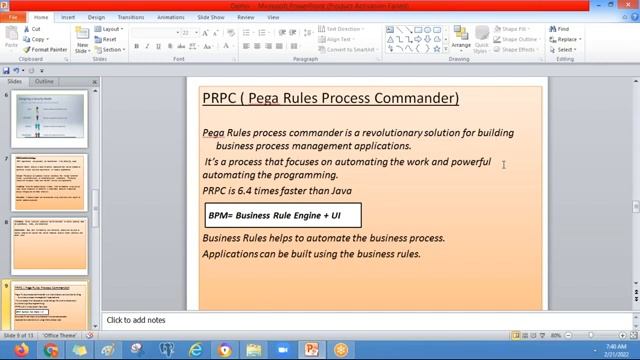Screen dimensions: 640x360
Task: Fit slide to current window icon
Action: pyautogui.click(x=633, y=336)
